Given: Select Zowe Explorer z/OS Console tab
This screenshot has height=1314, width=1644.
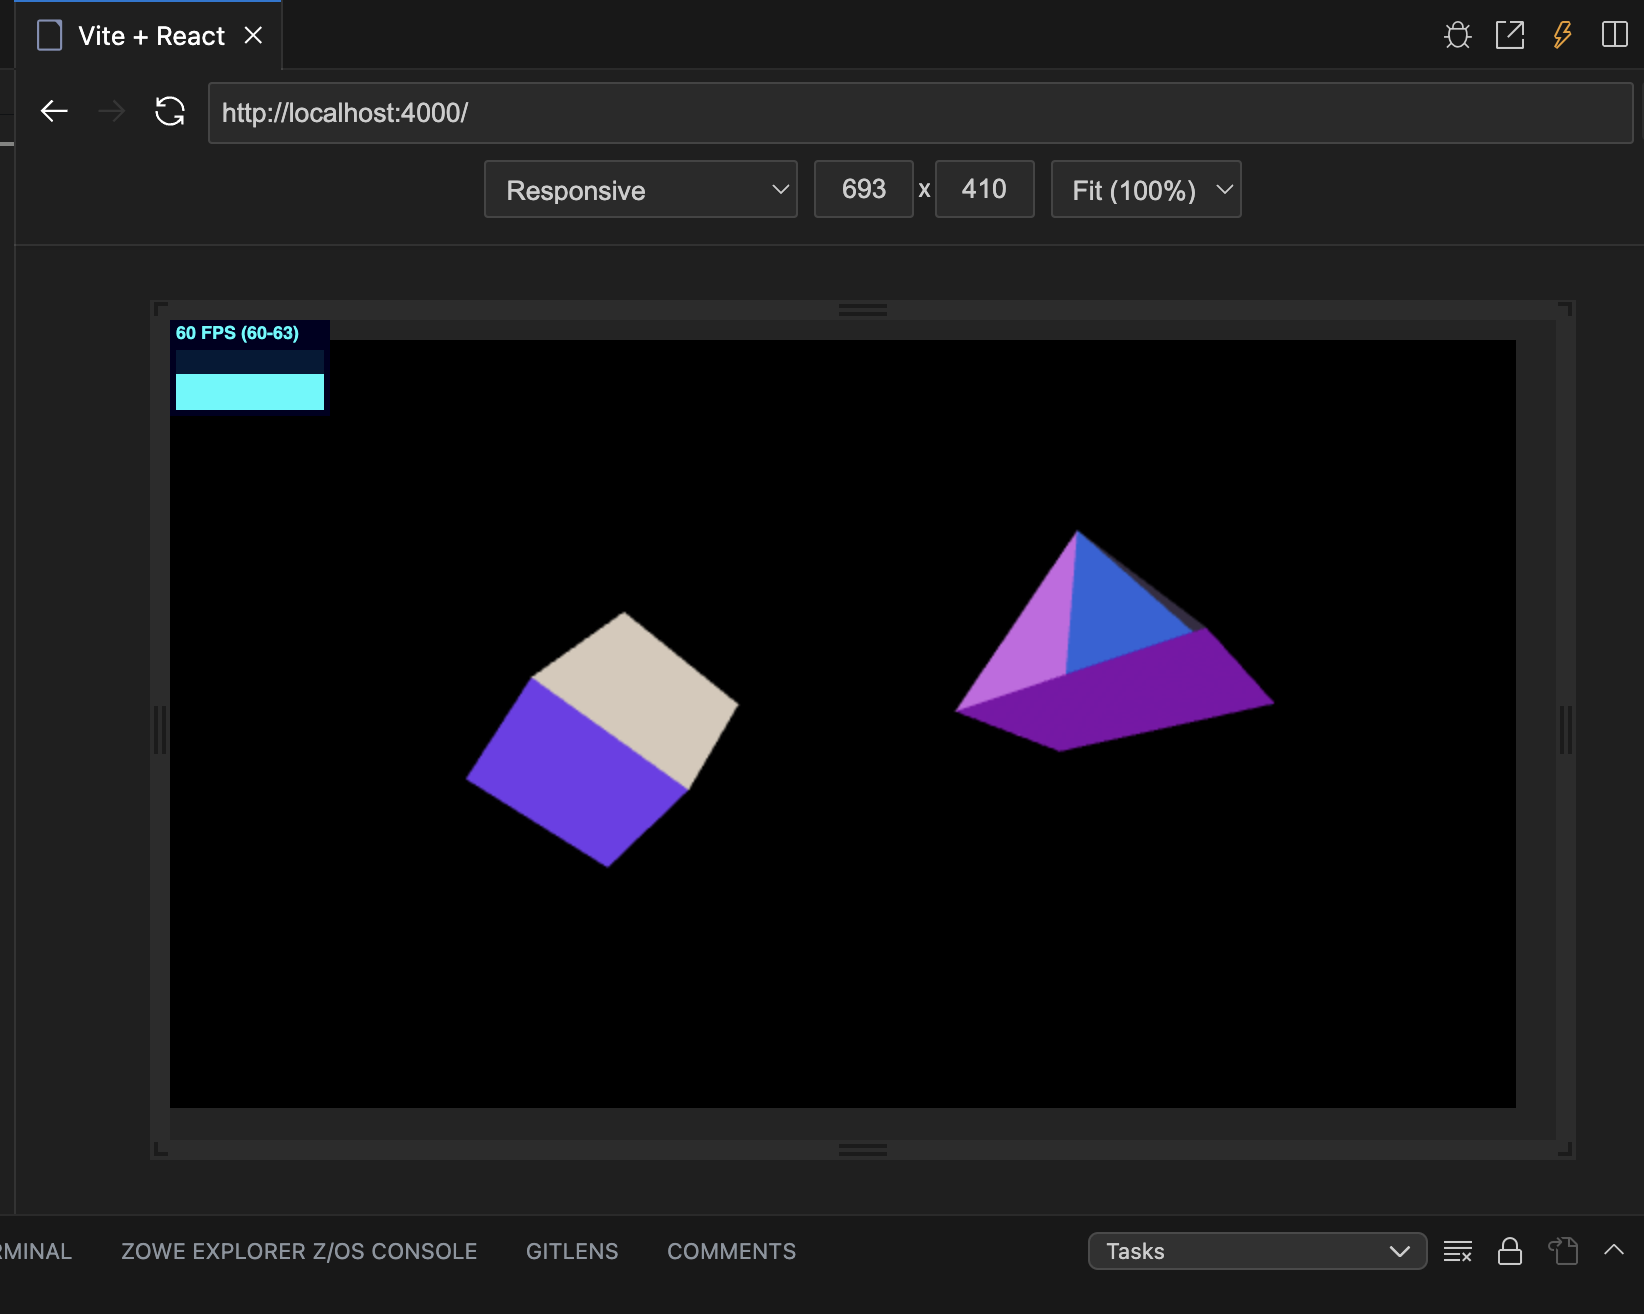Looking at the screenshot, I should pos(299,1251).
